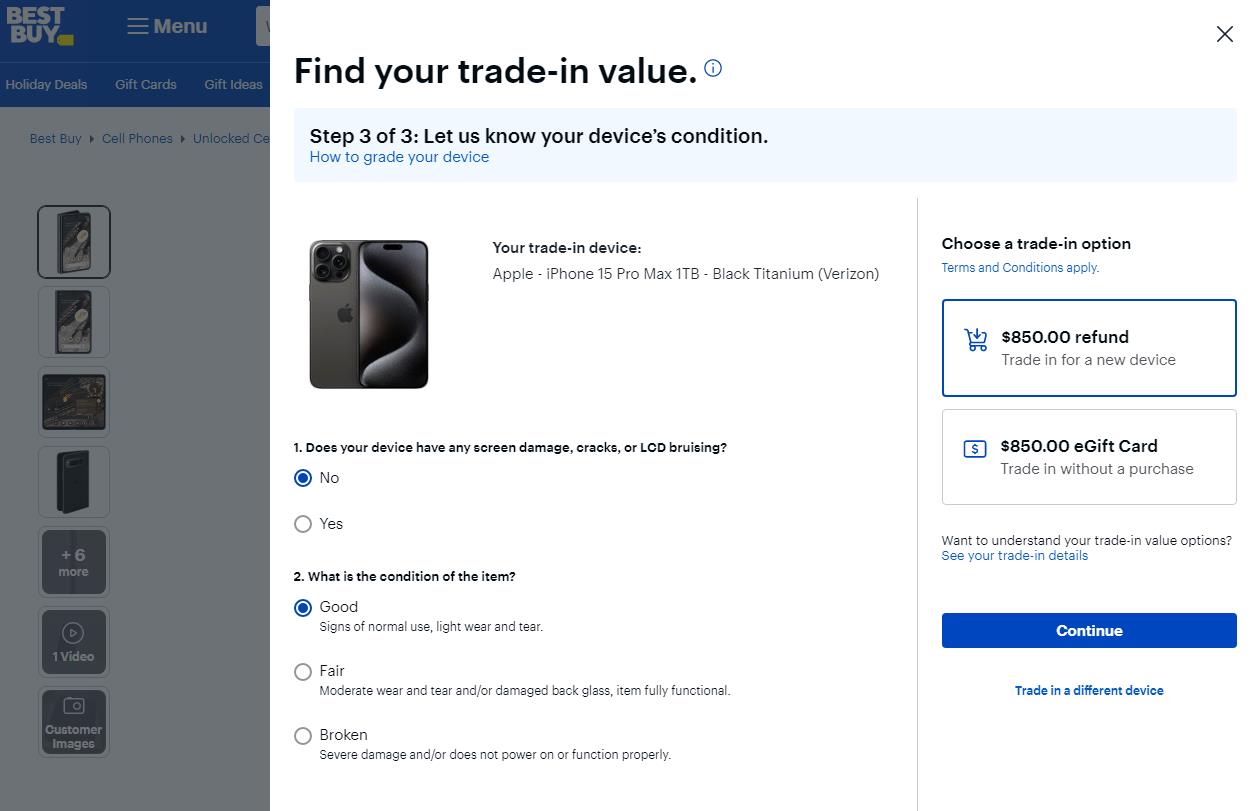1254x811 pixels.
Task: Click Trade in a different device
Action: tap(1089, 690)
